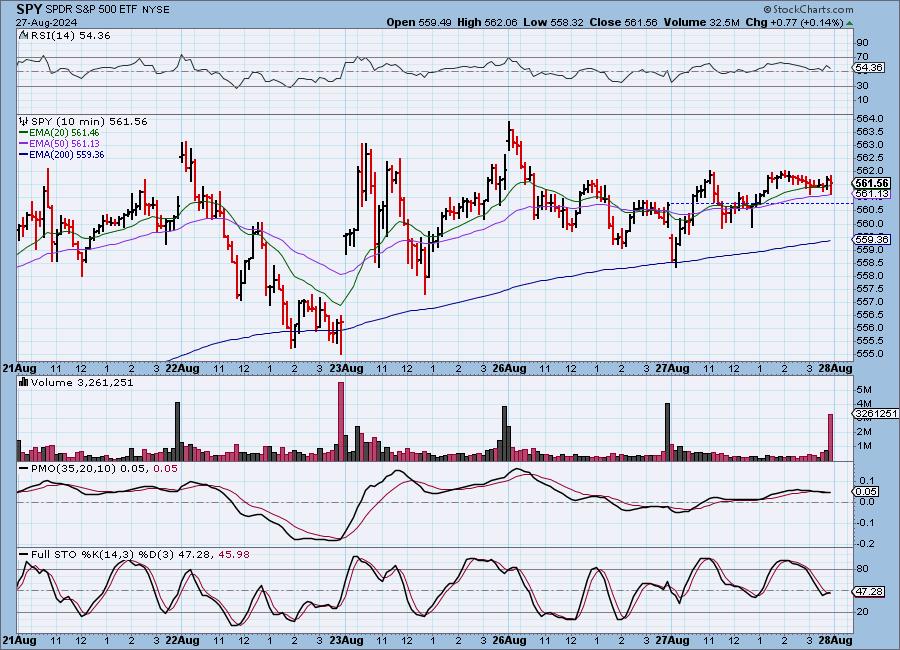Click the 54.36 RSI value tag on axis

(x=869, y=67)
